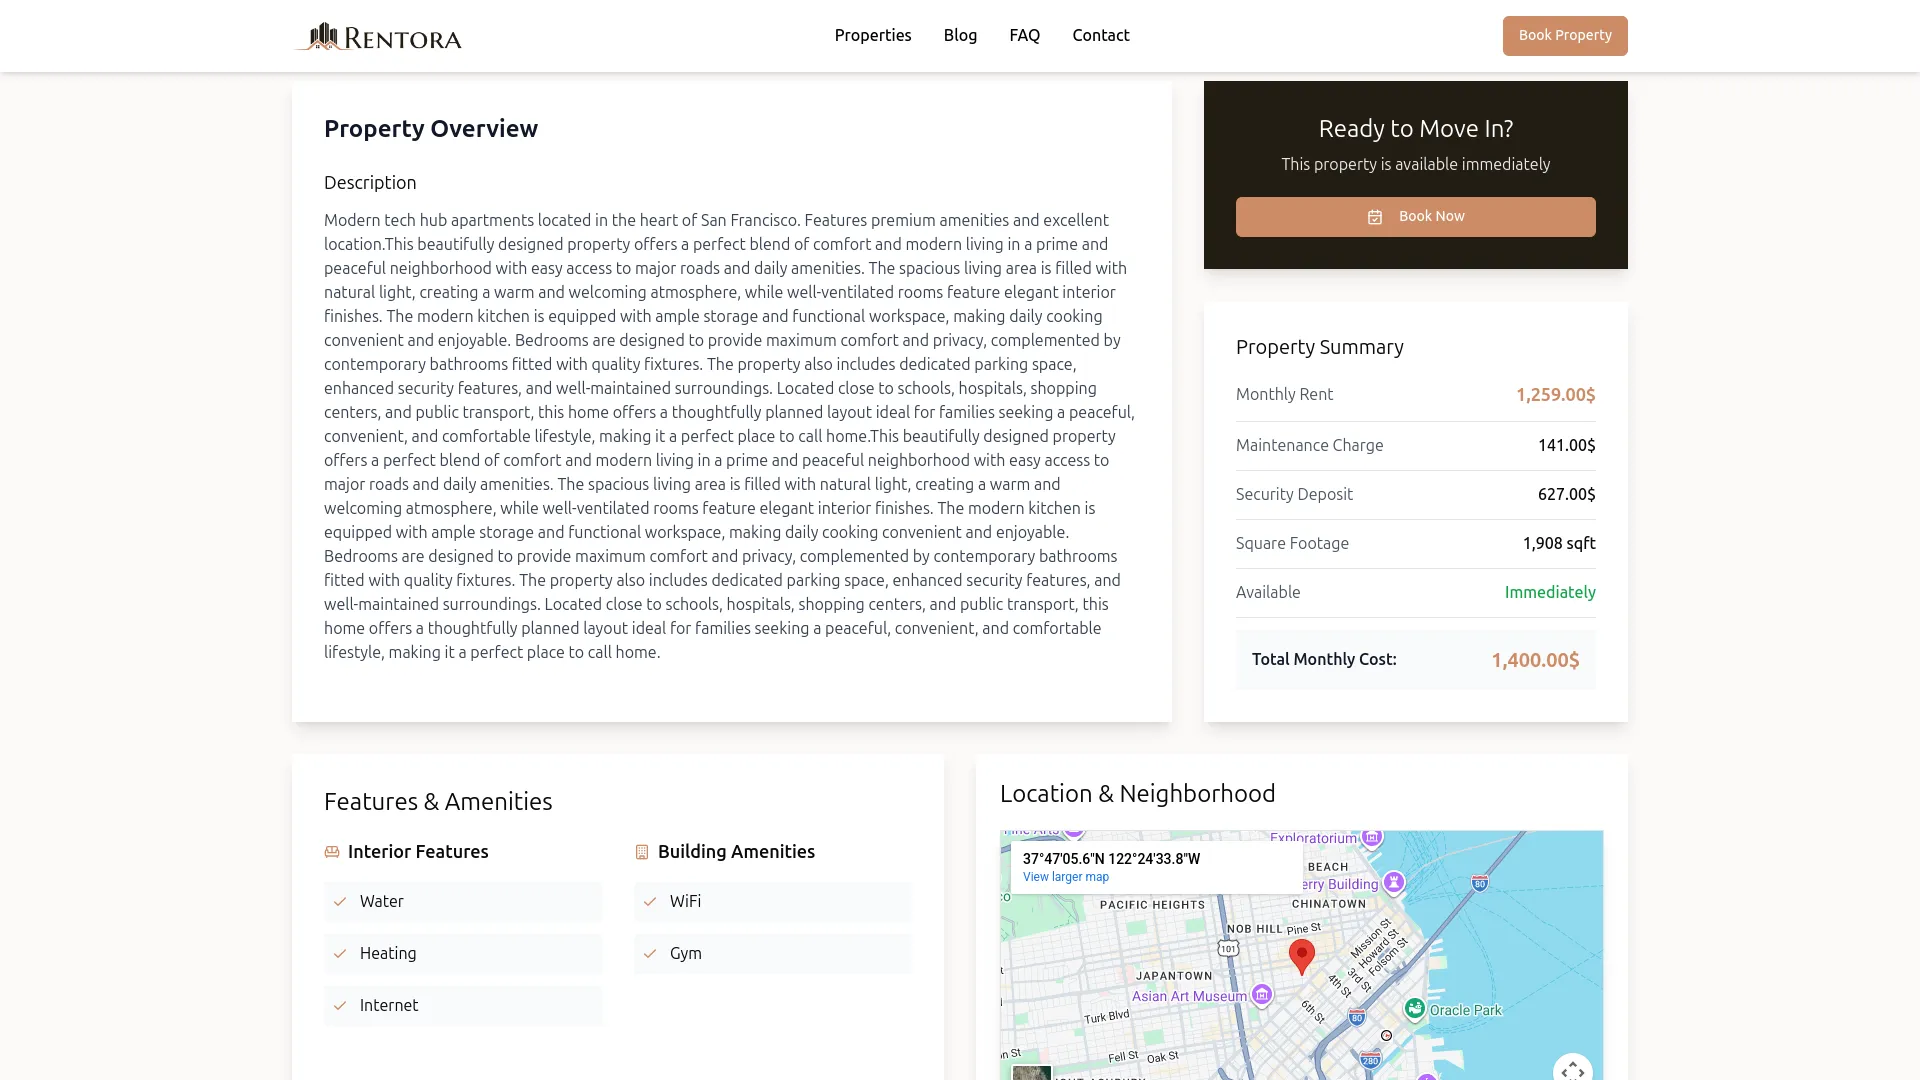Screen dimensions: 1920x1080
Task: Select the building icon beside Building Amenities
Action: (641, 851)
